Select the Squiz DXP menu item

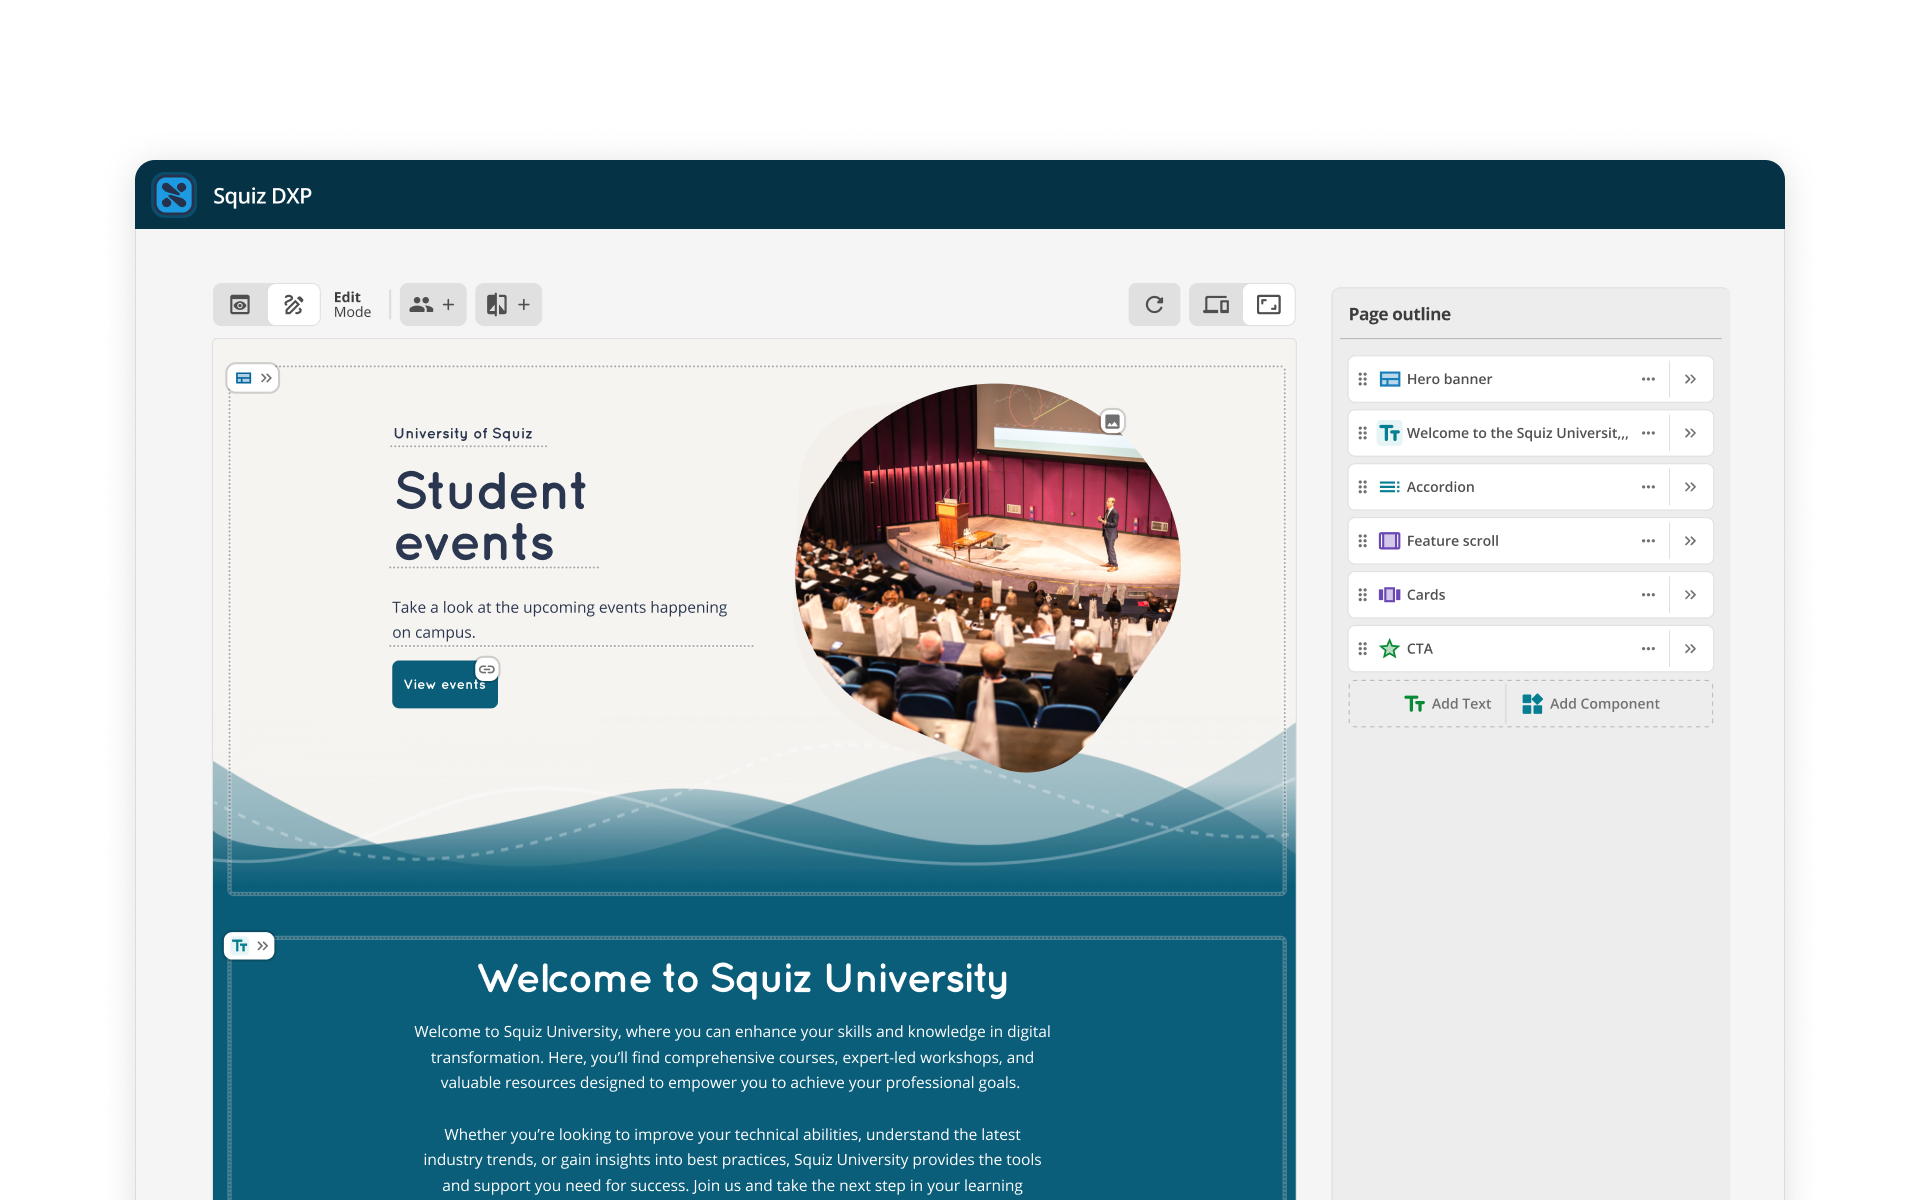pos(265,195)
